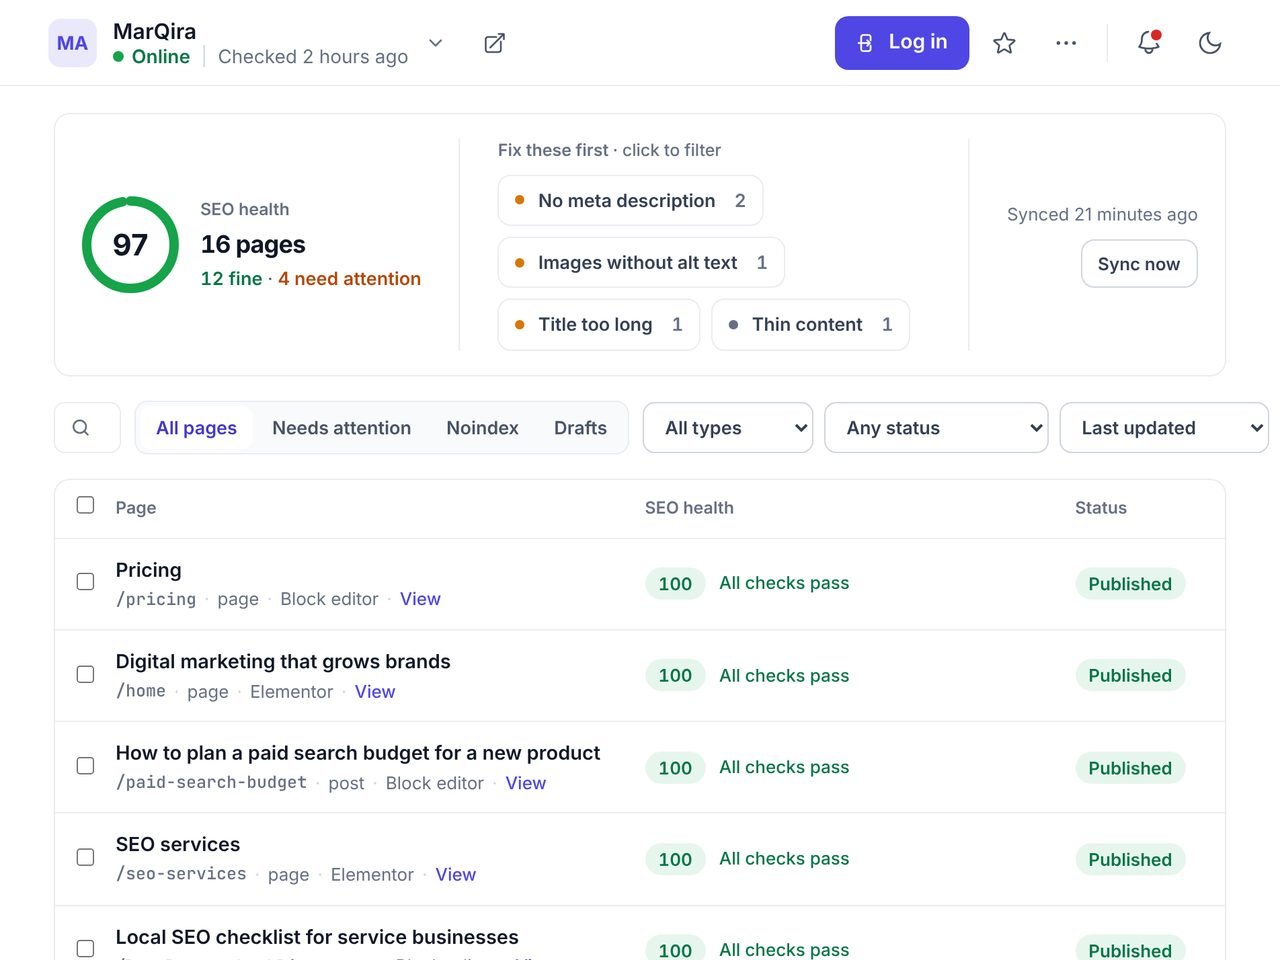1280x960 pixels.
Task: Click the Published status on Pricing row
Action: pyautogui.click(x=1130, y=584)
